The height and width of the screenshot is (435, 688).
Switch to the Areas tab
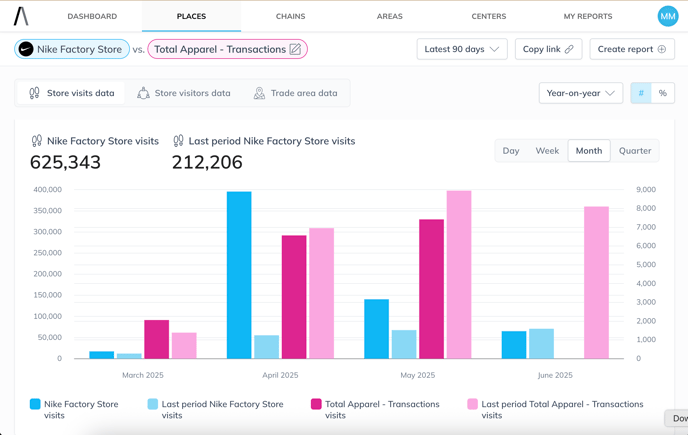click(390, 16)
